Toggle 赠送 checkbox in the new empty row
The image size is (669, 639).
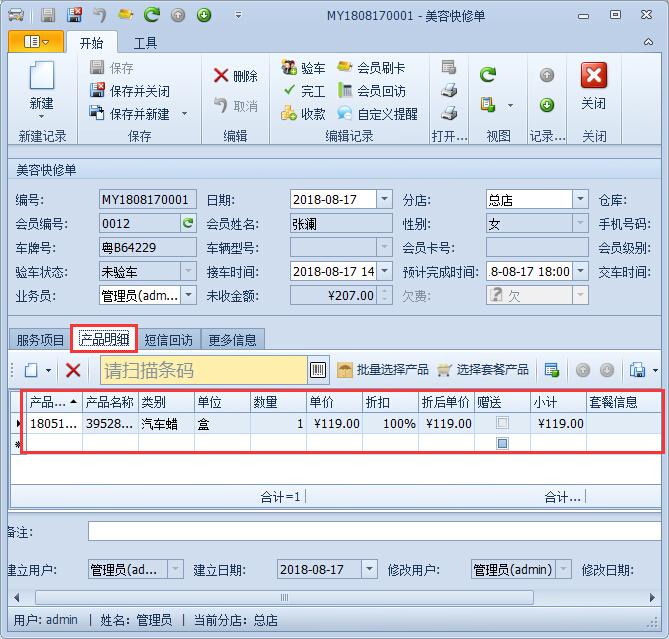point(502,442)
